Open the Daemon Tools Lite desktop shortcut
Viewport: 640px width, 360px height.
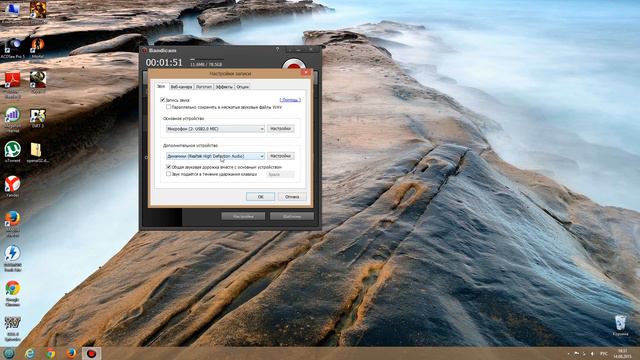pyautogui.click(x=13, y=258)
